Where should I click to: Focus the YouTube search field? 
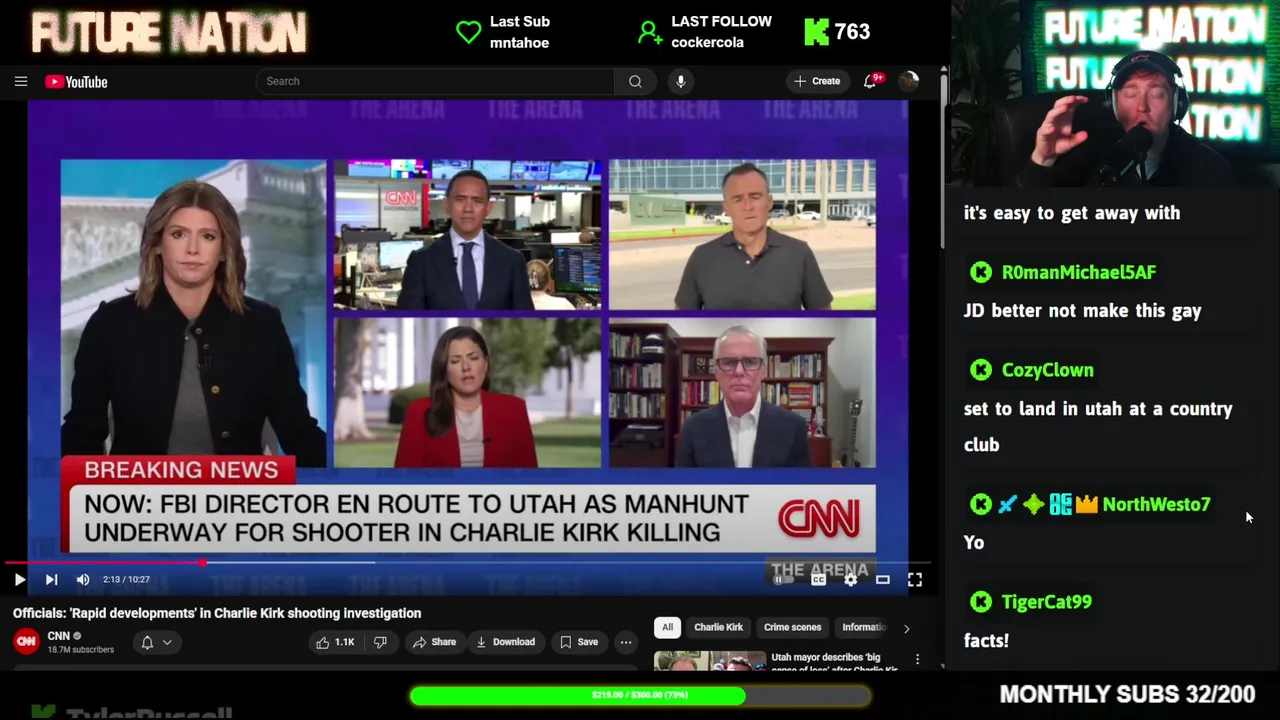[x=435, y=82]
